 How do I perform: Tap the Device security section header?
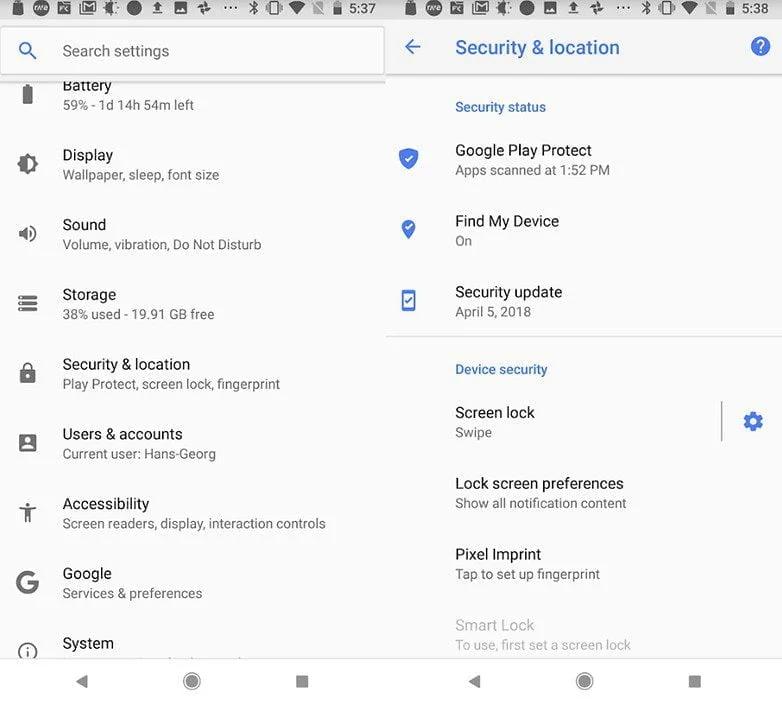click(x=501, y=369)
